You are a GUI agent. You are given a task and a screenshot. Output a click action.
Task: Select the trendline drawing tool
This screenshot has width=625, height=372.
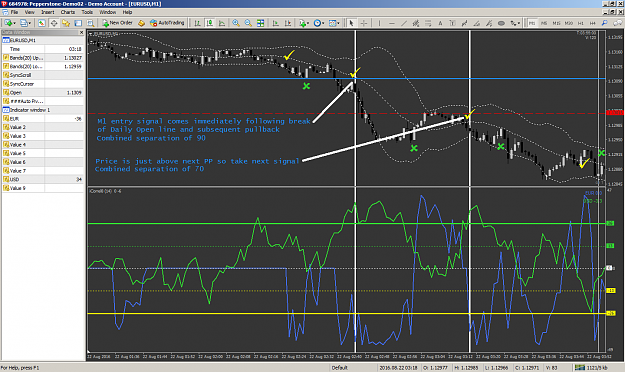404,23
